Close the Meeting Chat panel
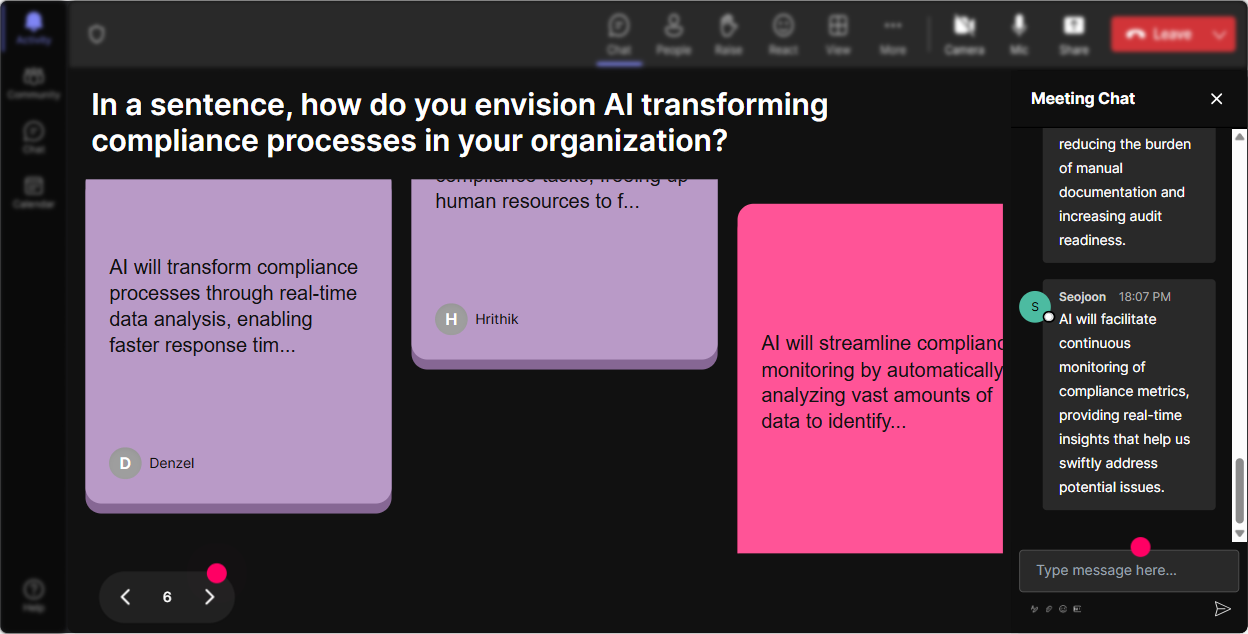1248x634 pixels. (1216, 98)
